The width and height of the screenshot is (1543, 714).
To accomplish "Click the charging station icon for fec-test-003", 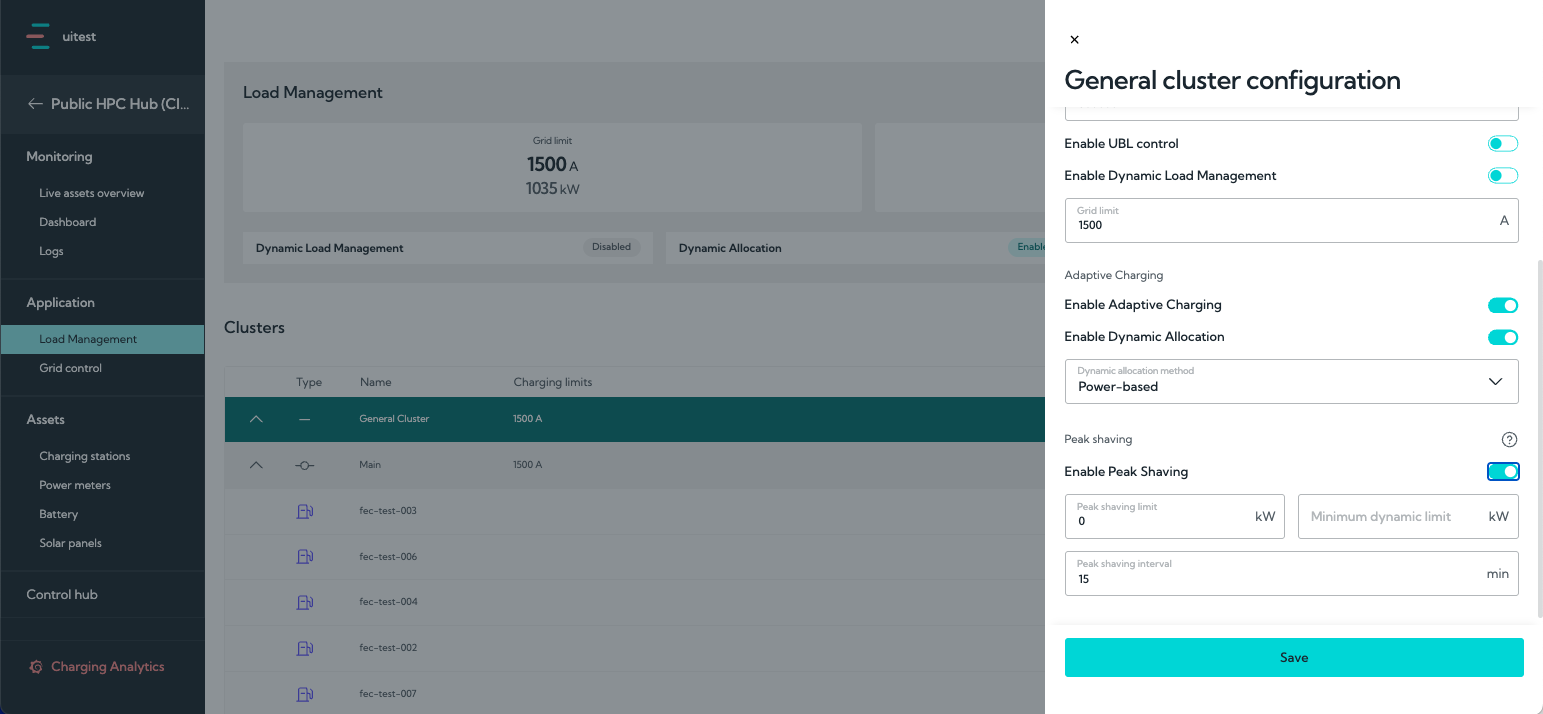I will tap(305, 511).
